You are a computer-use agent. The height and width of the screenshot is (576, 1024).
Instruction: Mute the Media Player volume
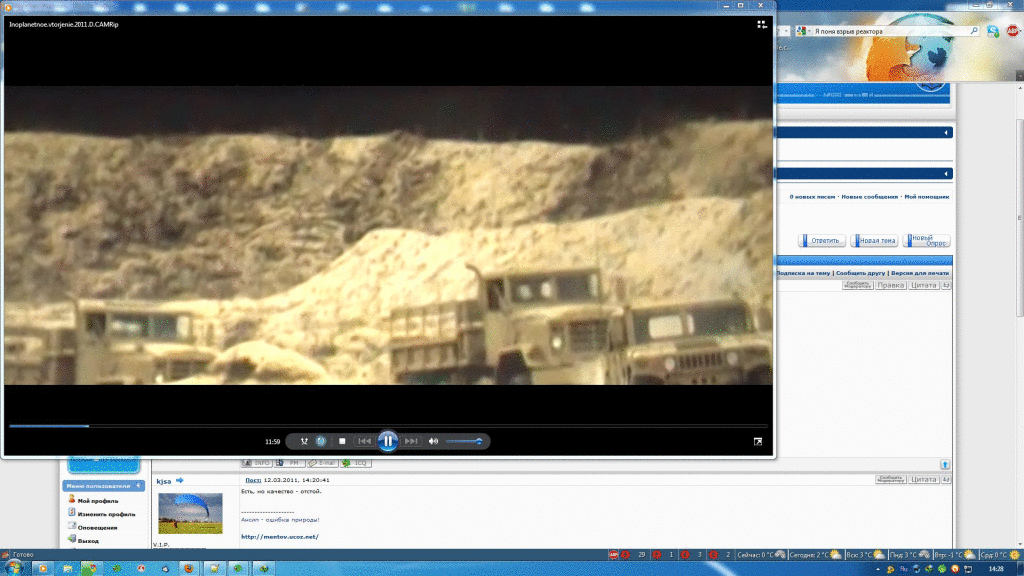[x=433, y=441]
